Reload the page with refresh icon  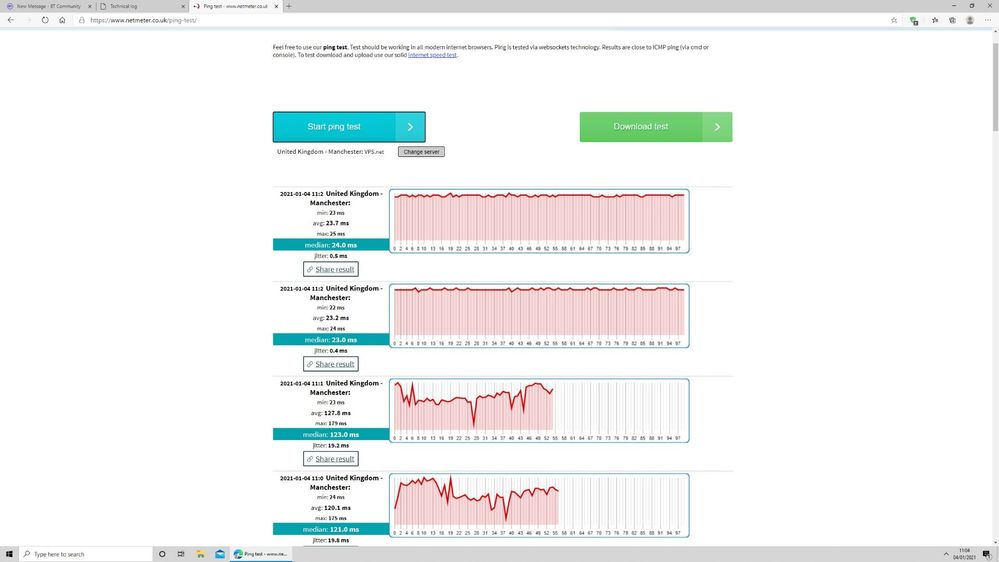[45, 20]
